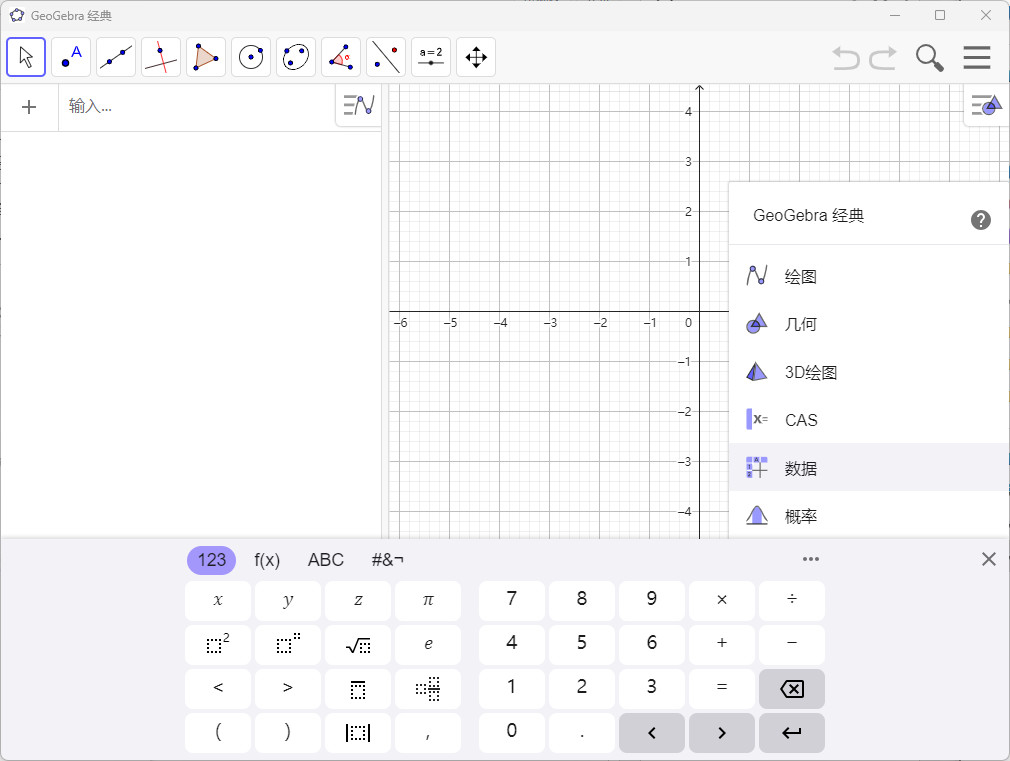Select the Move Graphics View tool
The height and width of the screenshot is (761, 1010).
[476, 57]
